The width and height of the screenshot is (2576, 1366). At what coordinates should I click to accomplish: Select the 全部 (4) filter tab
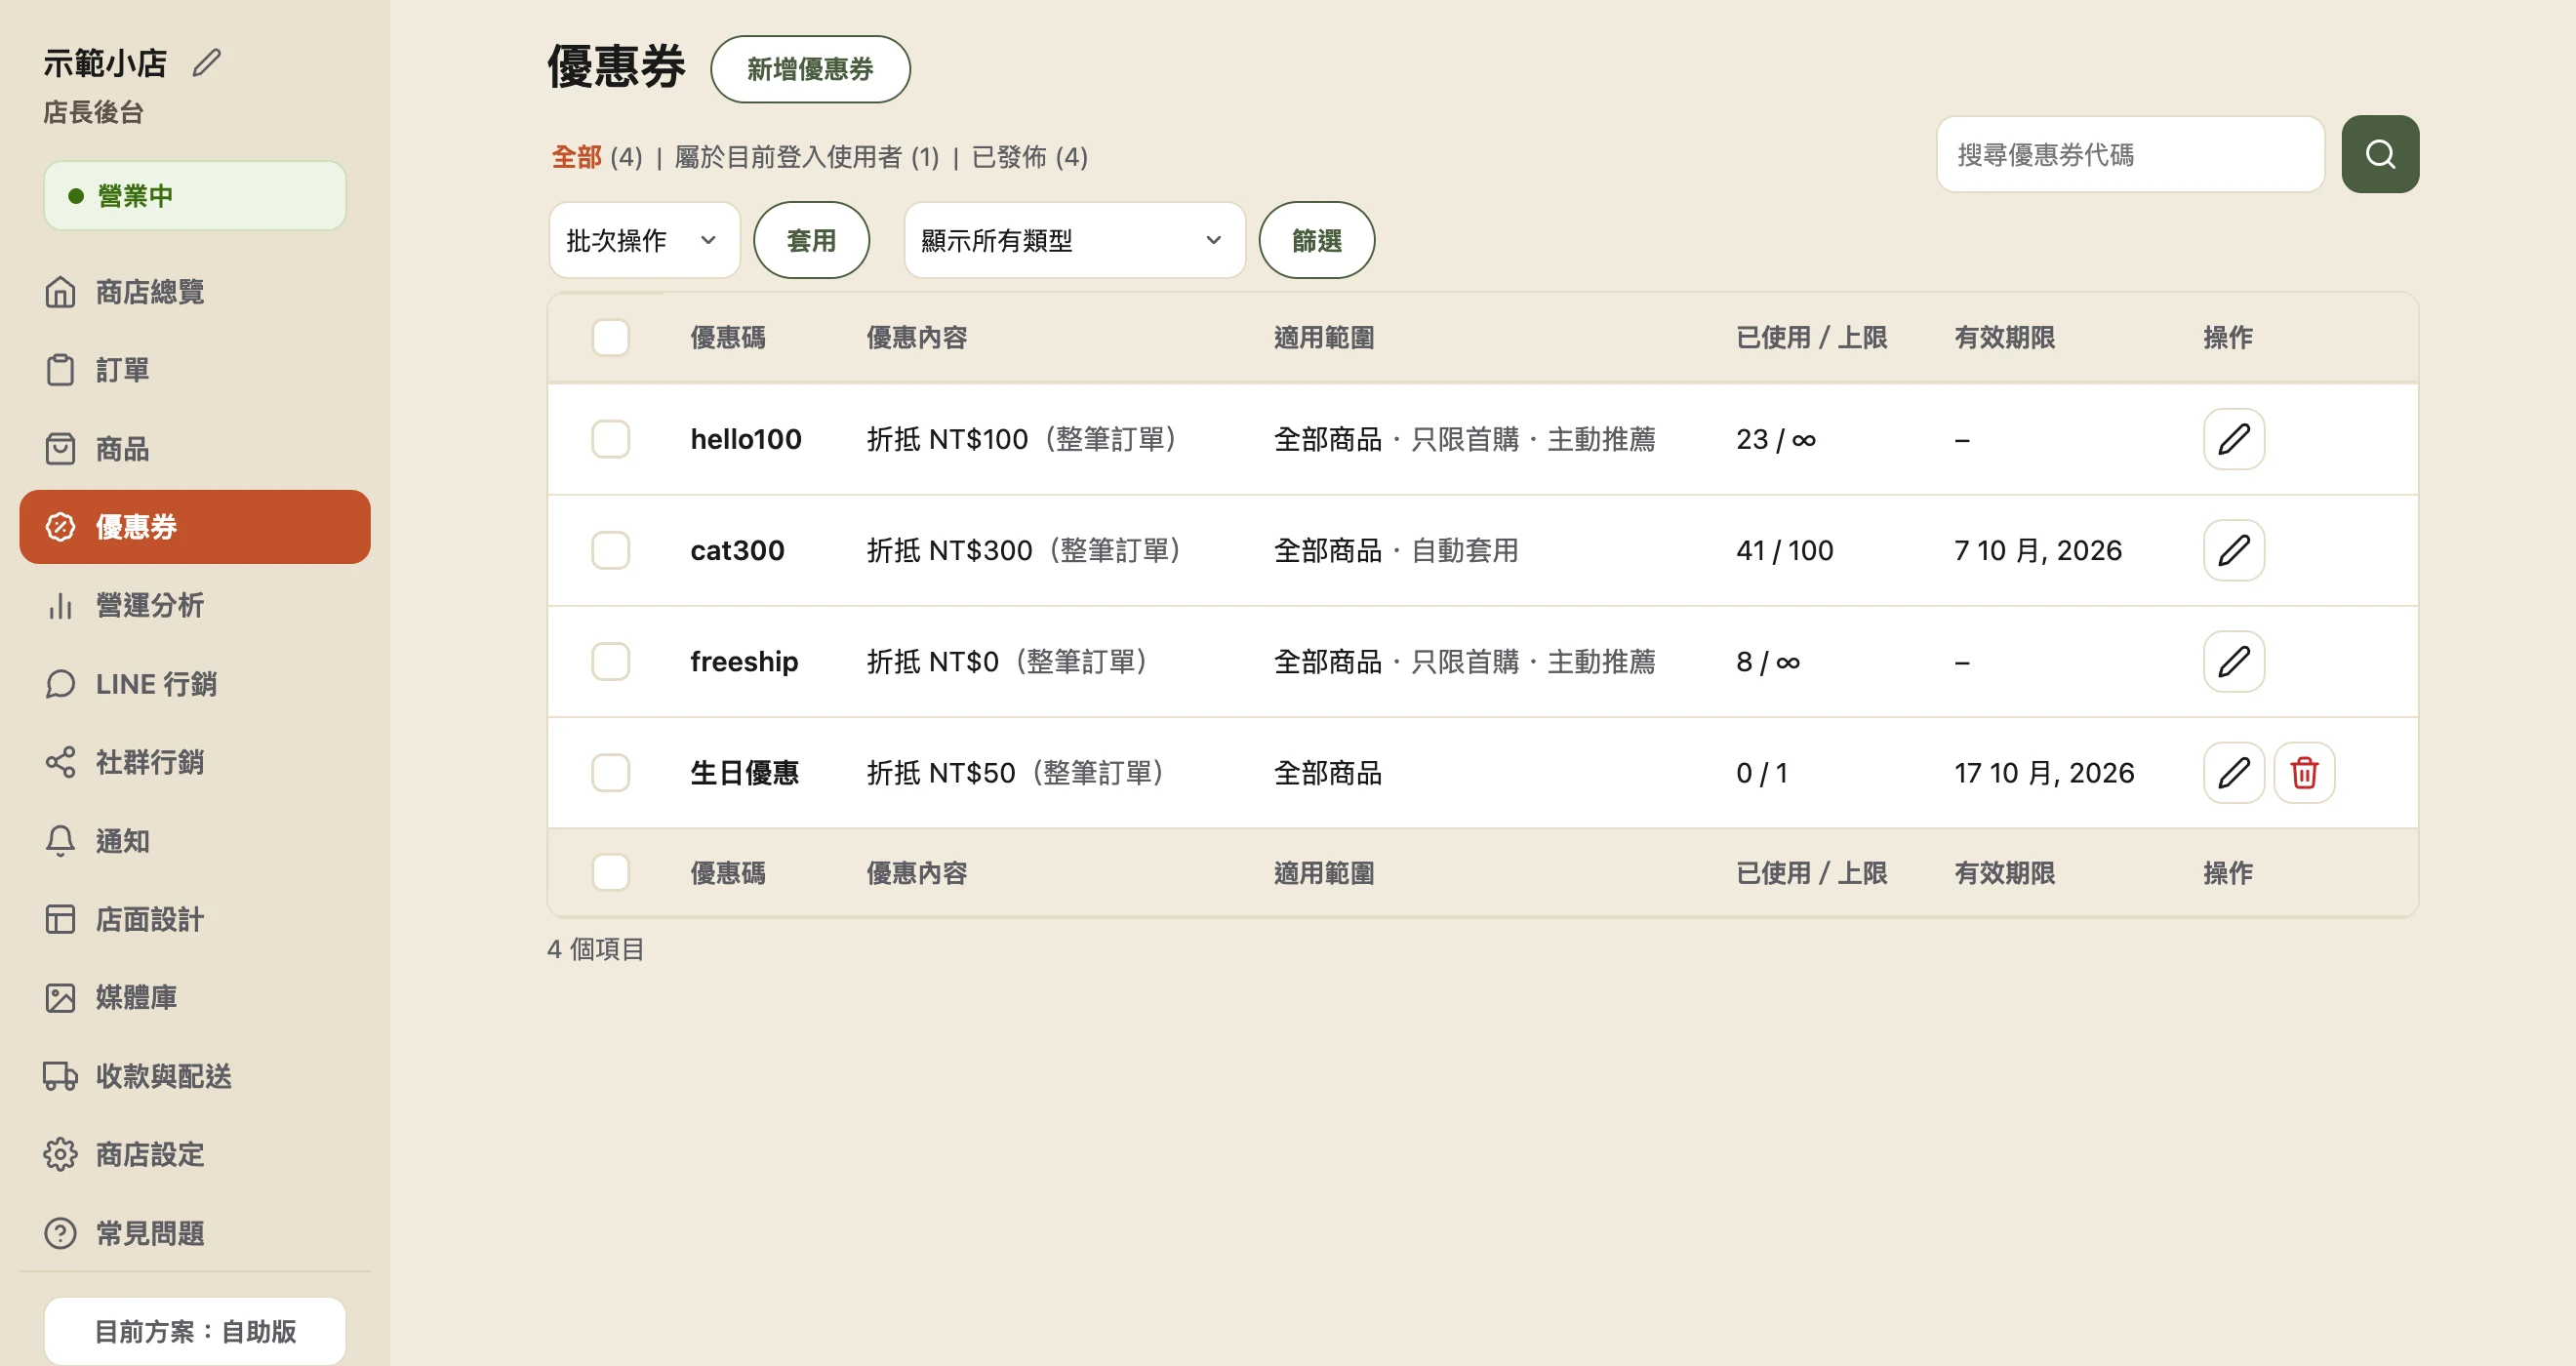[x=597, y=157]
